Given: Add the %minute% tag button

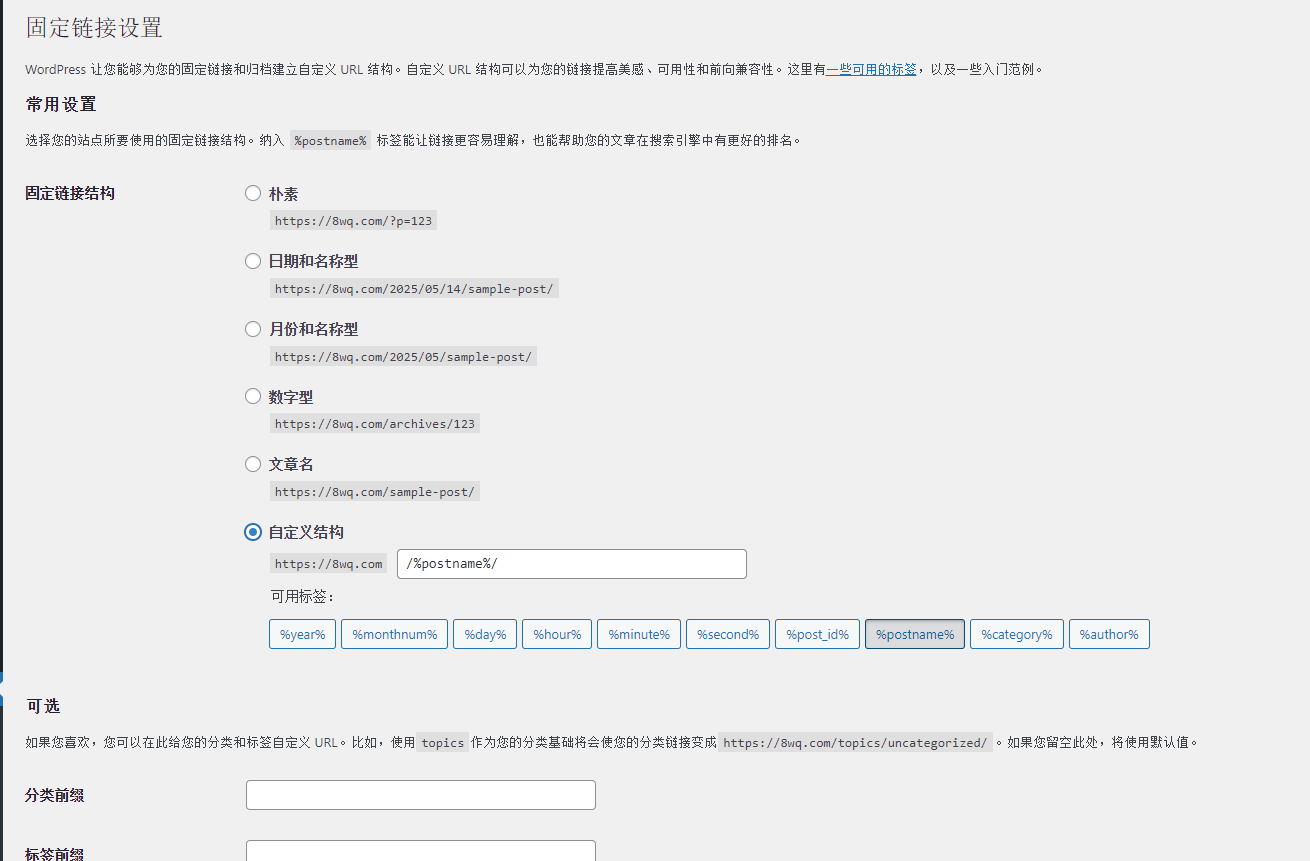Looking at the screenshot, I should (x=639, y=634).
